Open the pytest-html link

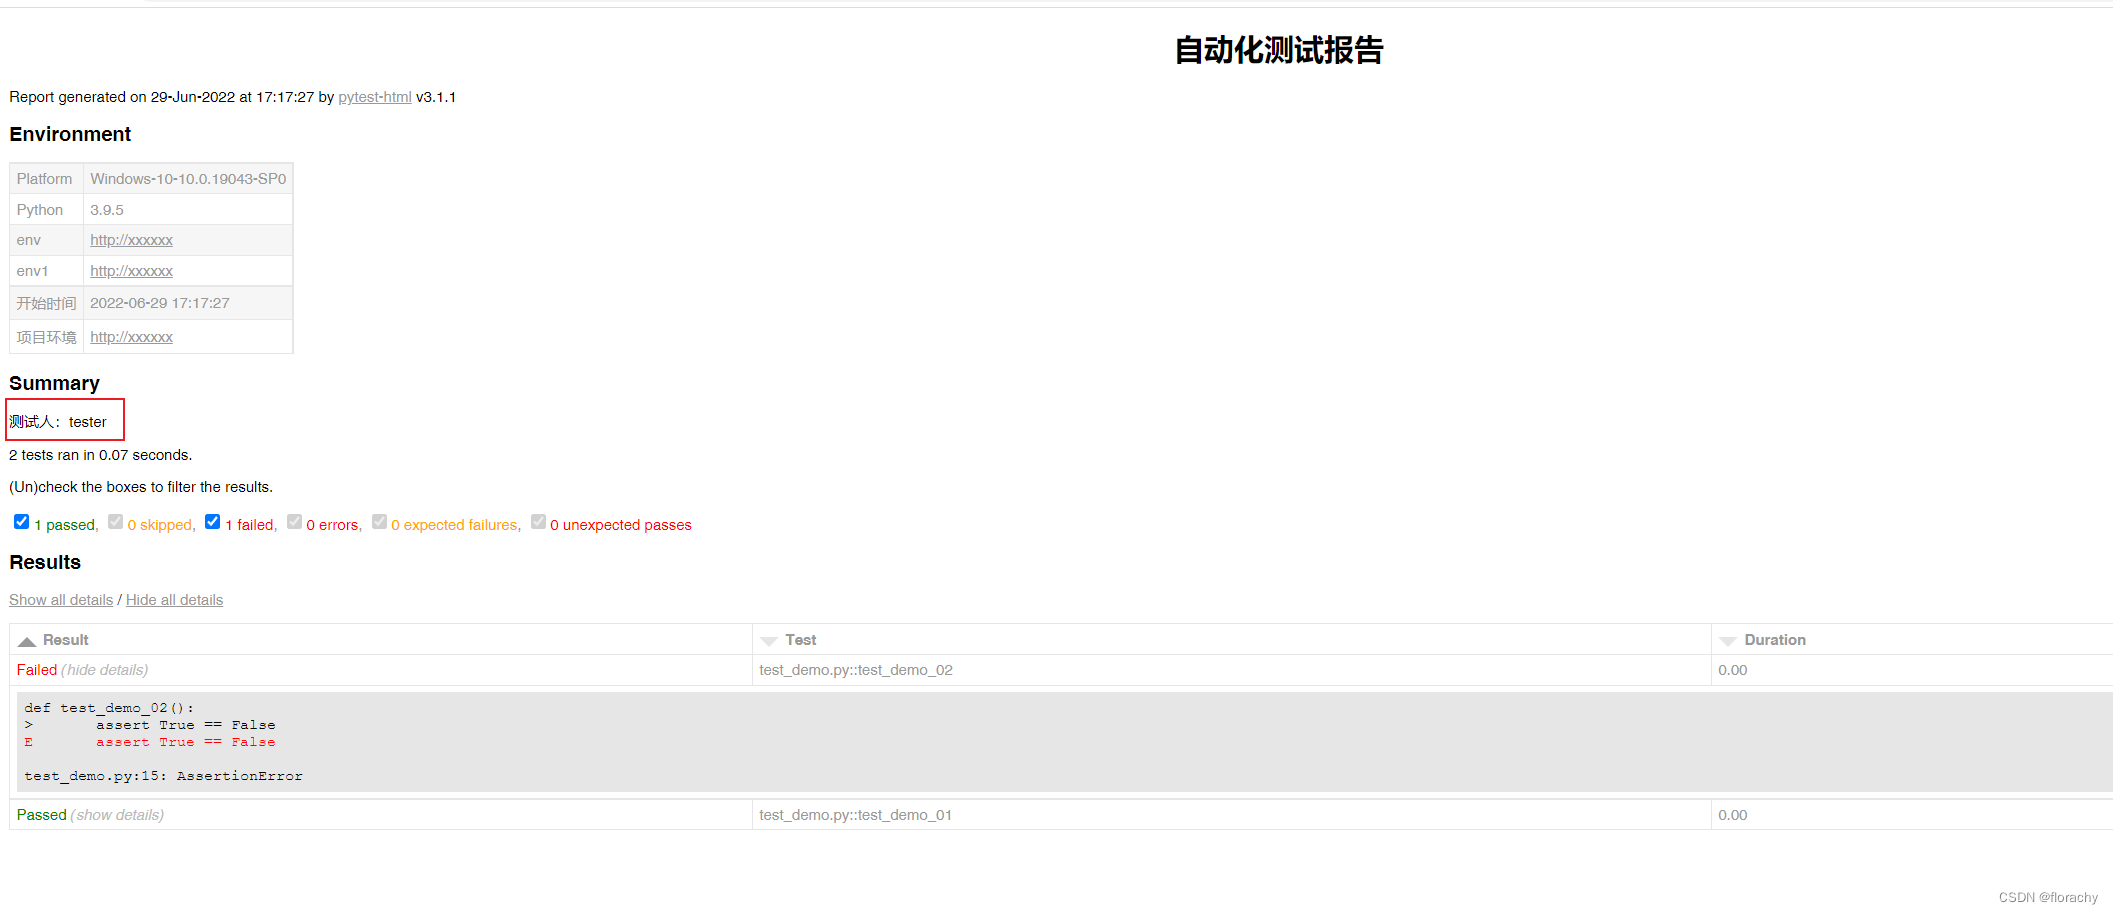pyautogui.click(x=375, y=97)
